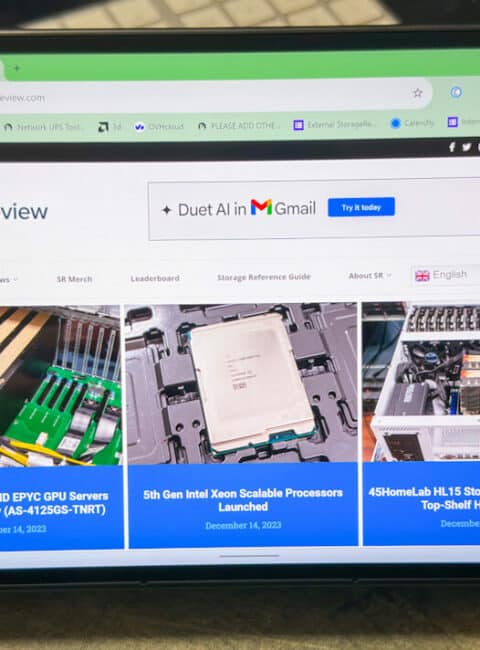Open the Network UPS Tools bookmark
480x650 pixels.
point(43,127)
